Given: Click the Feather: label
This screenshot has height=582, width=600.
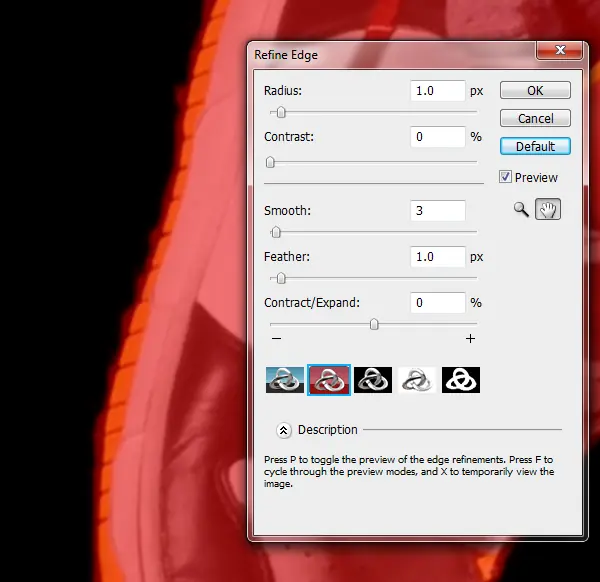Looking at the screenshot, I should click(x=287, y=256).
